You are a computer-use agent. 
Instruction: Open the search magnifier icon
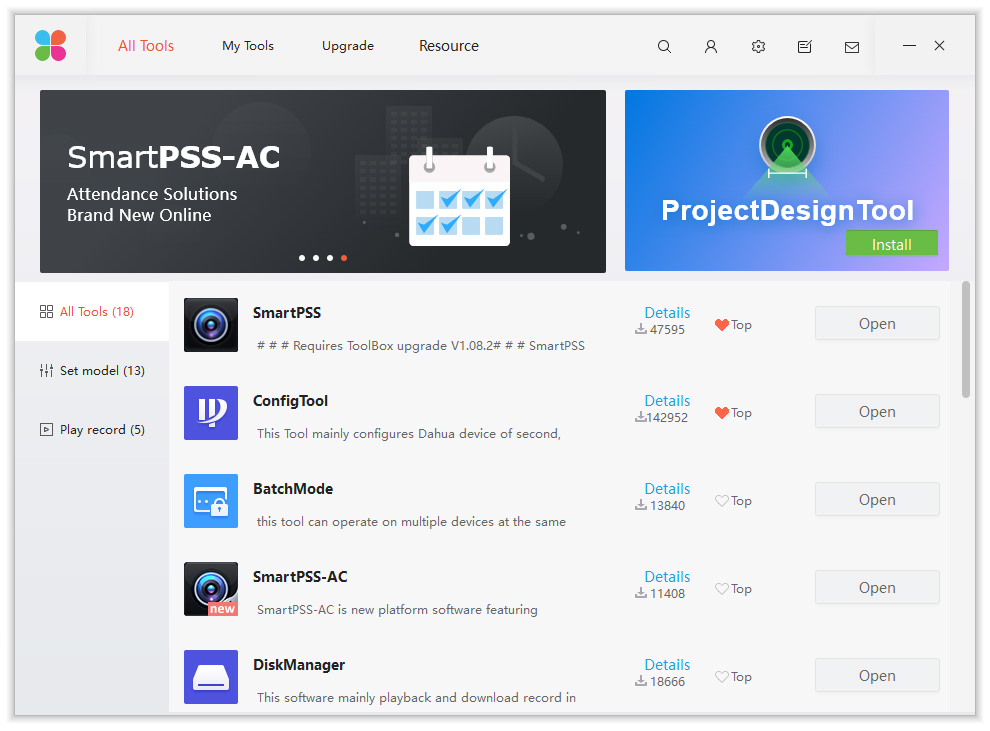click(x=664, y=46)
